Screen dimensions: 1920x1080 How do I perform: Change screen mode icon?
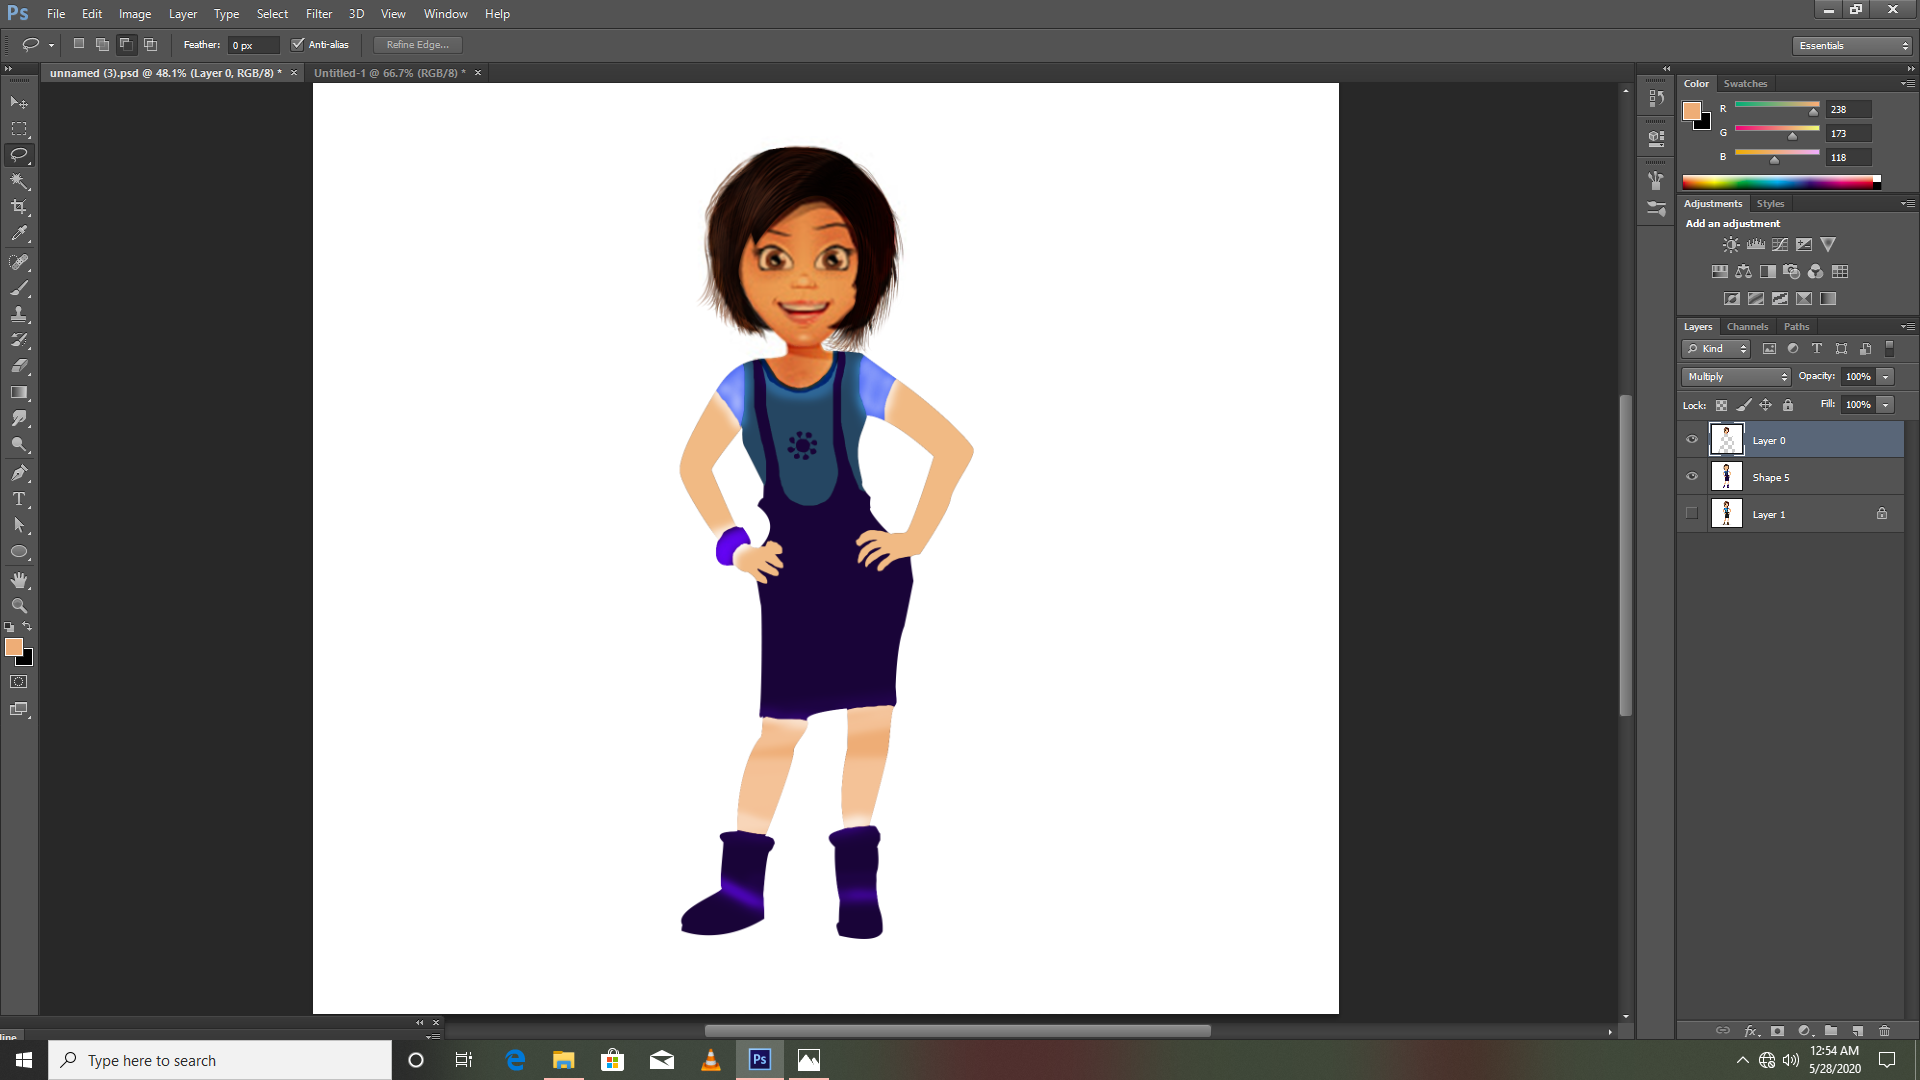[19, 709]
